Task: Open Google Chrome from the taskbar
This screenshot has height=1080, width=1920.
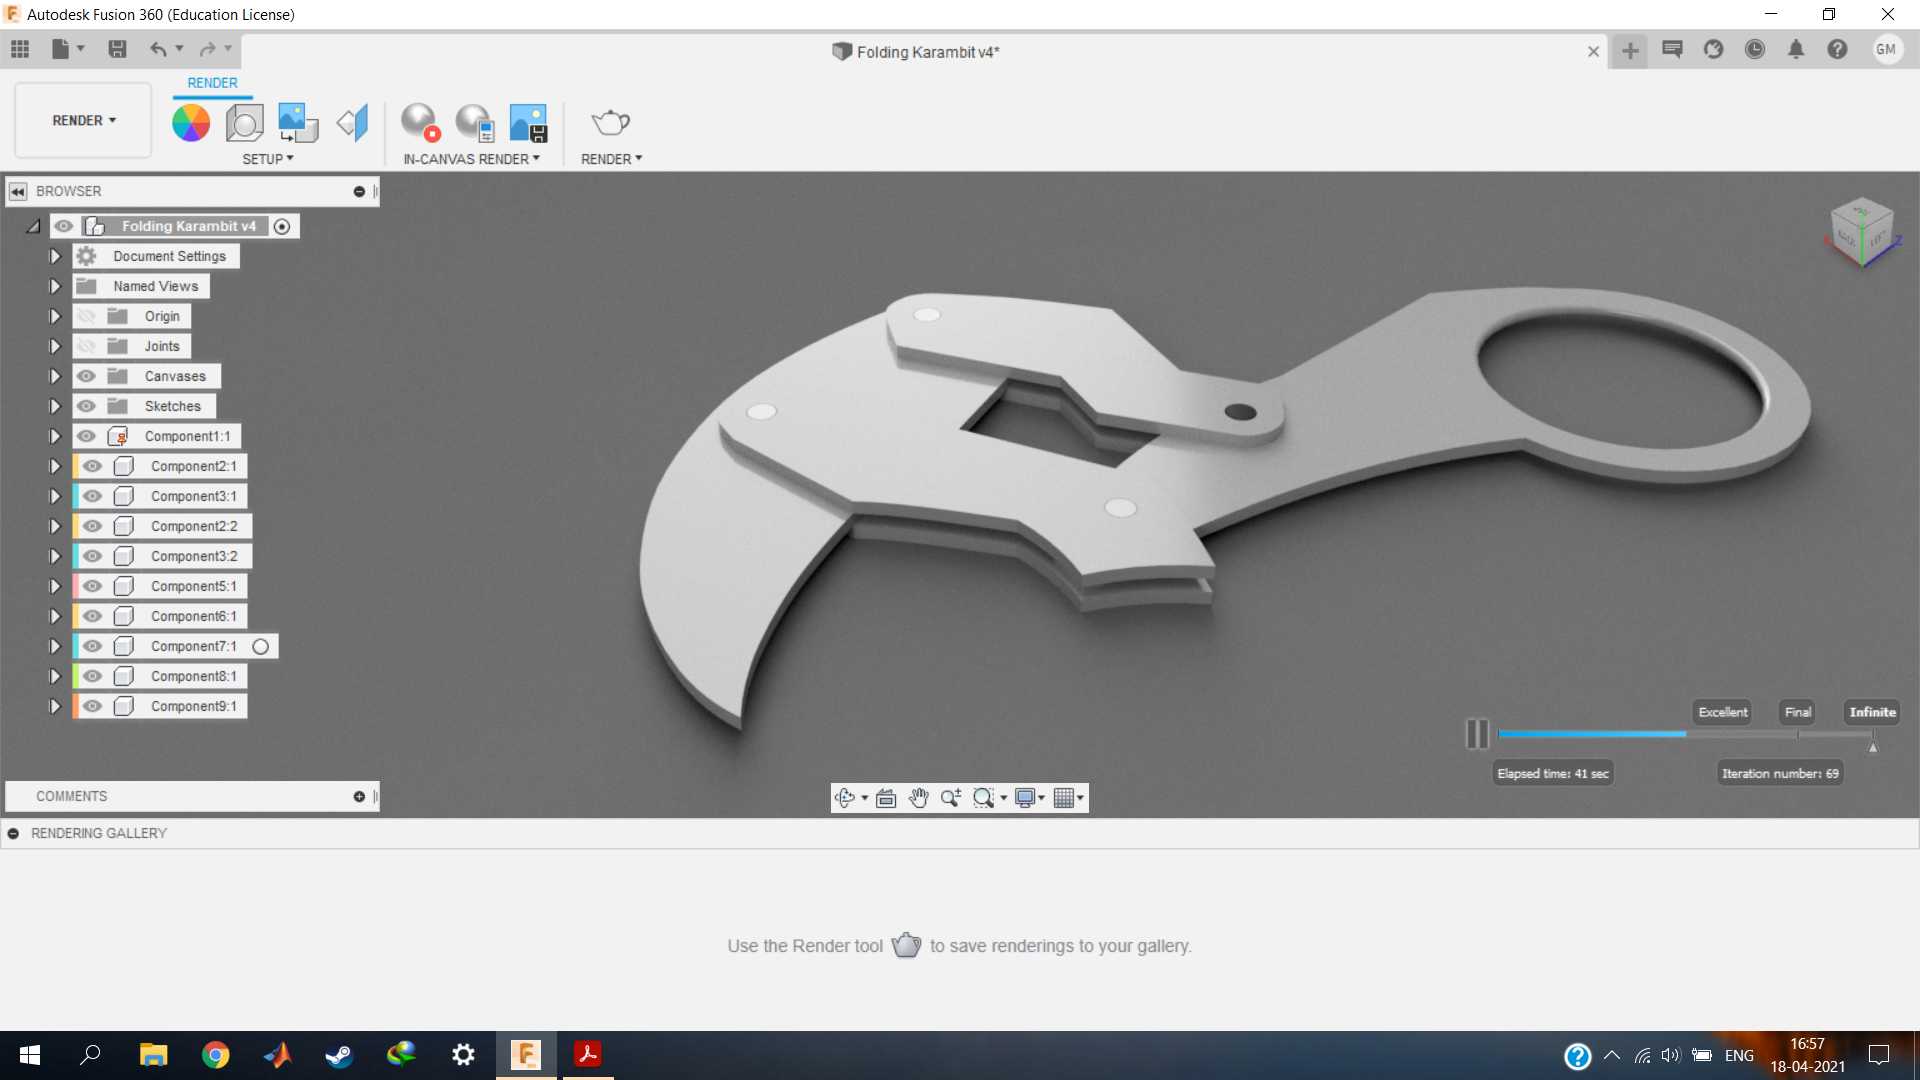Action: pos(215,1055)
